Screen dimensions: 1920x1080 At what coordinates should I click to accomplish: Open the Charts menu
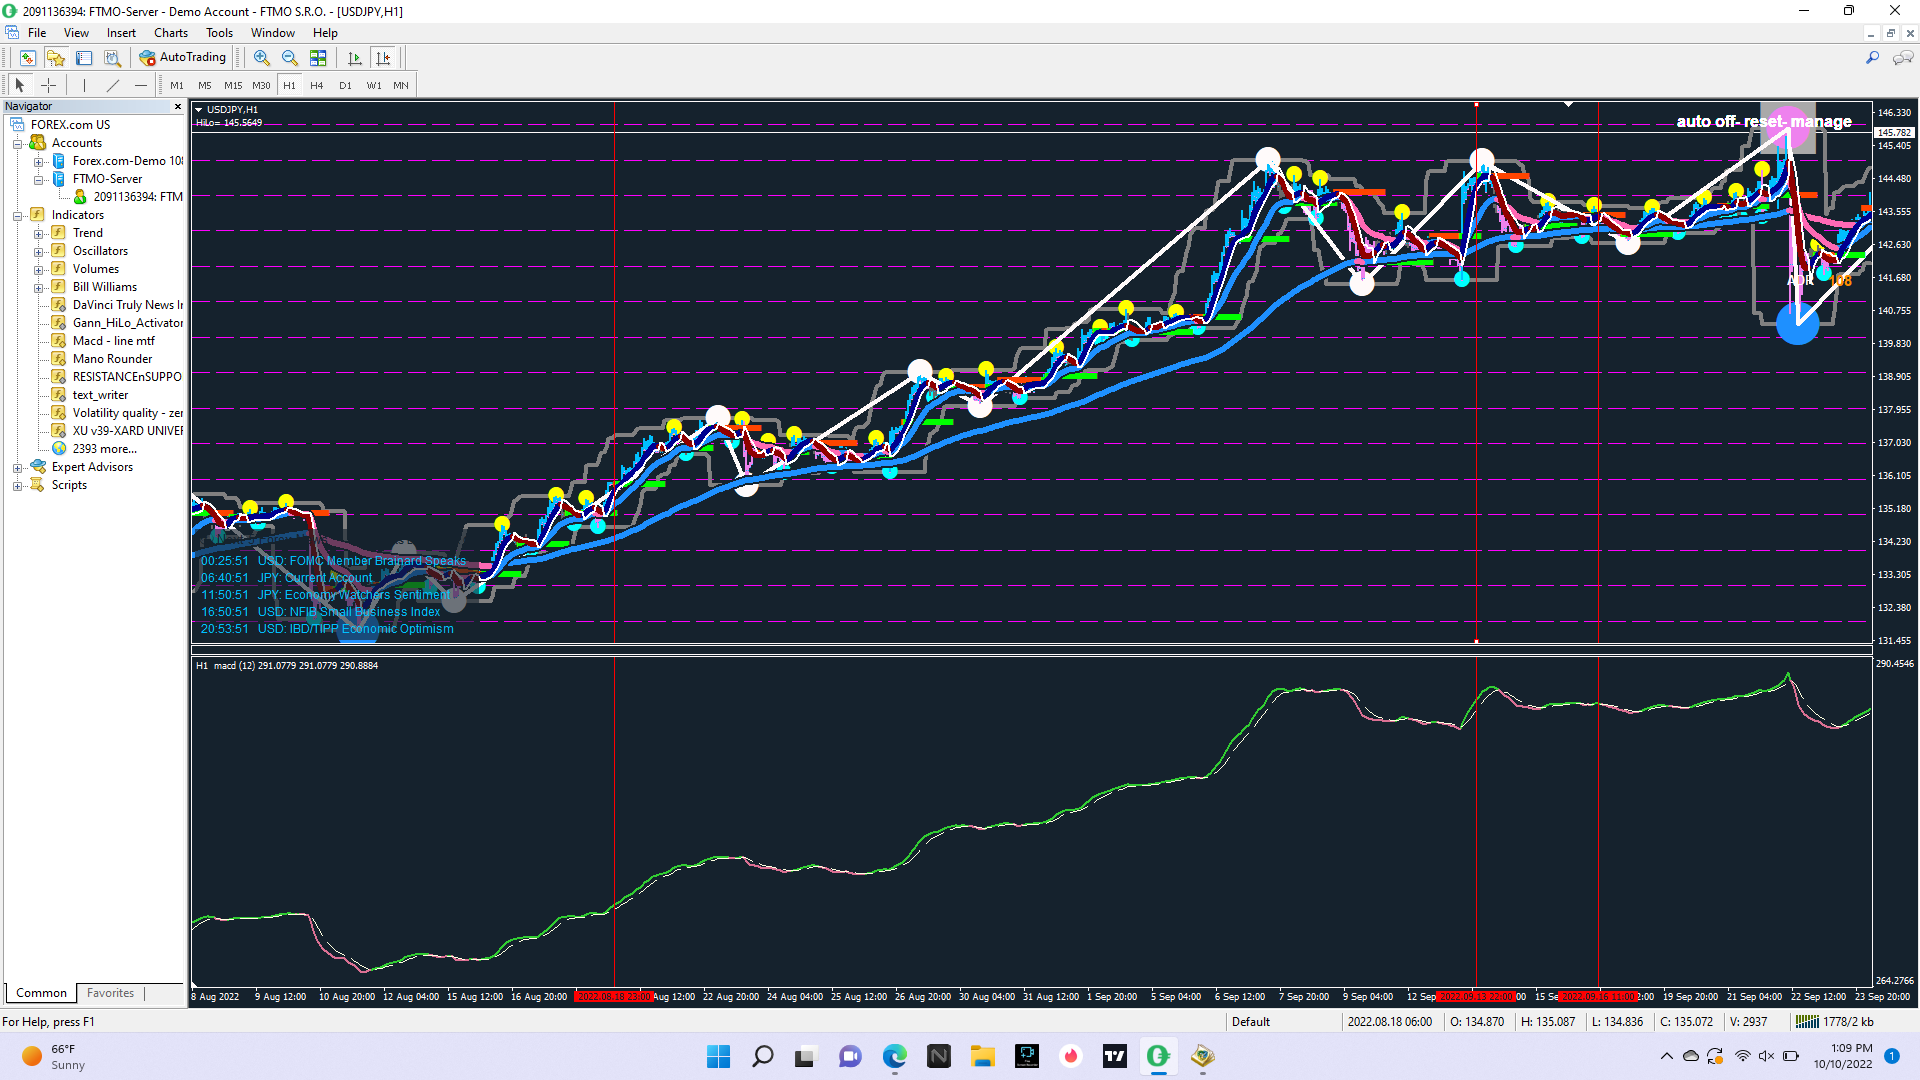tap(170, 33)
